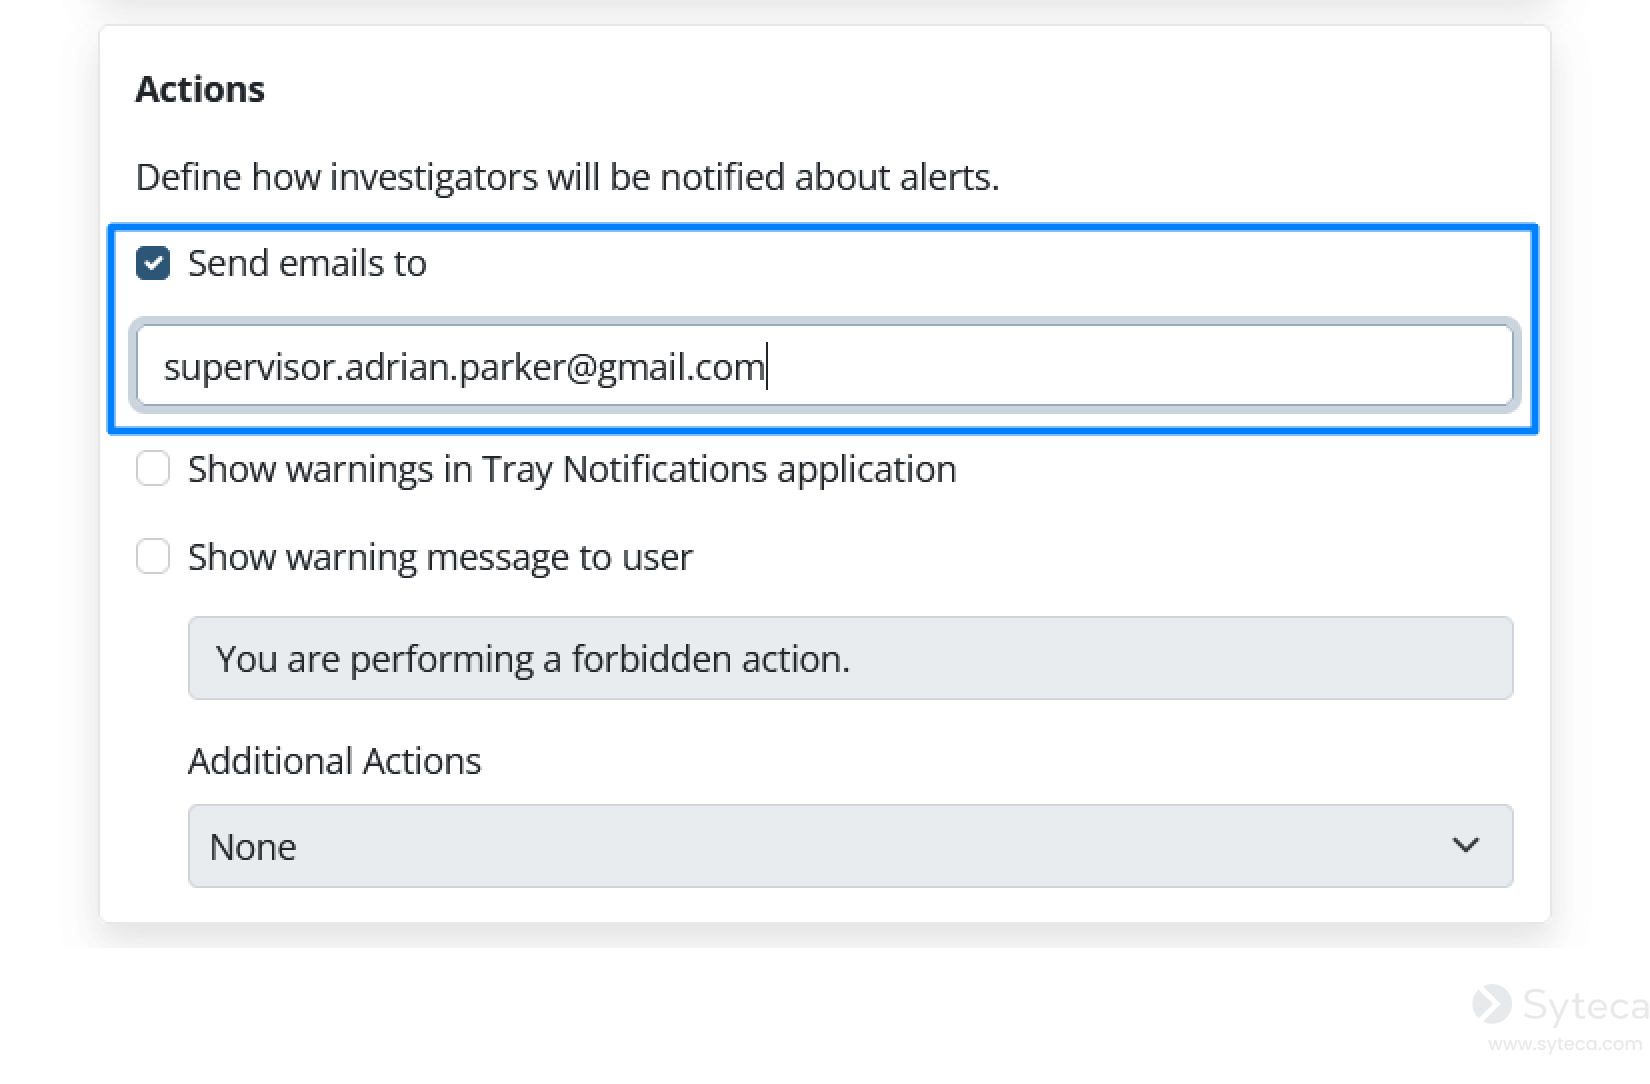This screenshot has width=1650, height=1084.
Task: Enable Show warnings in Tray Notifications checkbox
Action: [x=153, y=469]
